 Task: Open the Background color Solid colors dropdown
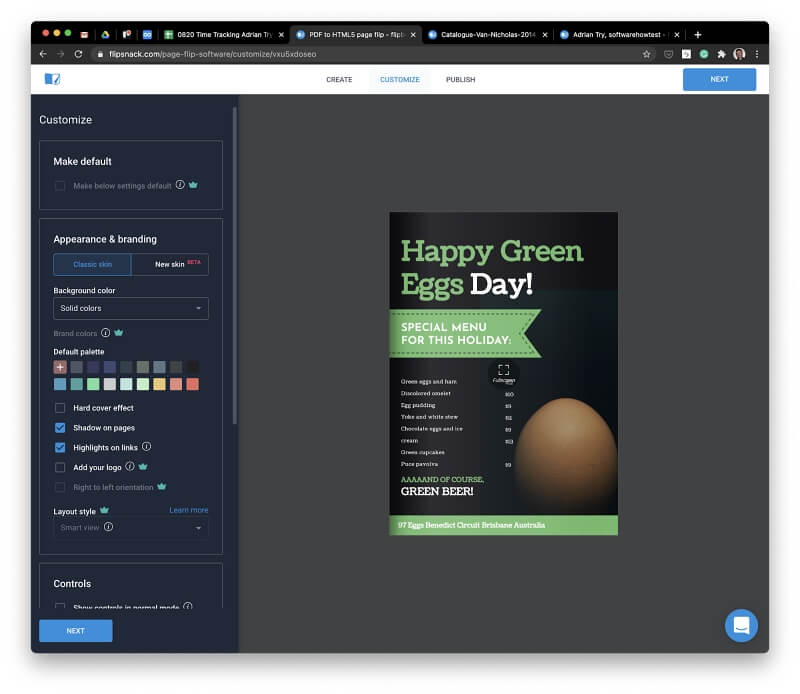click(x=130, y=308)
